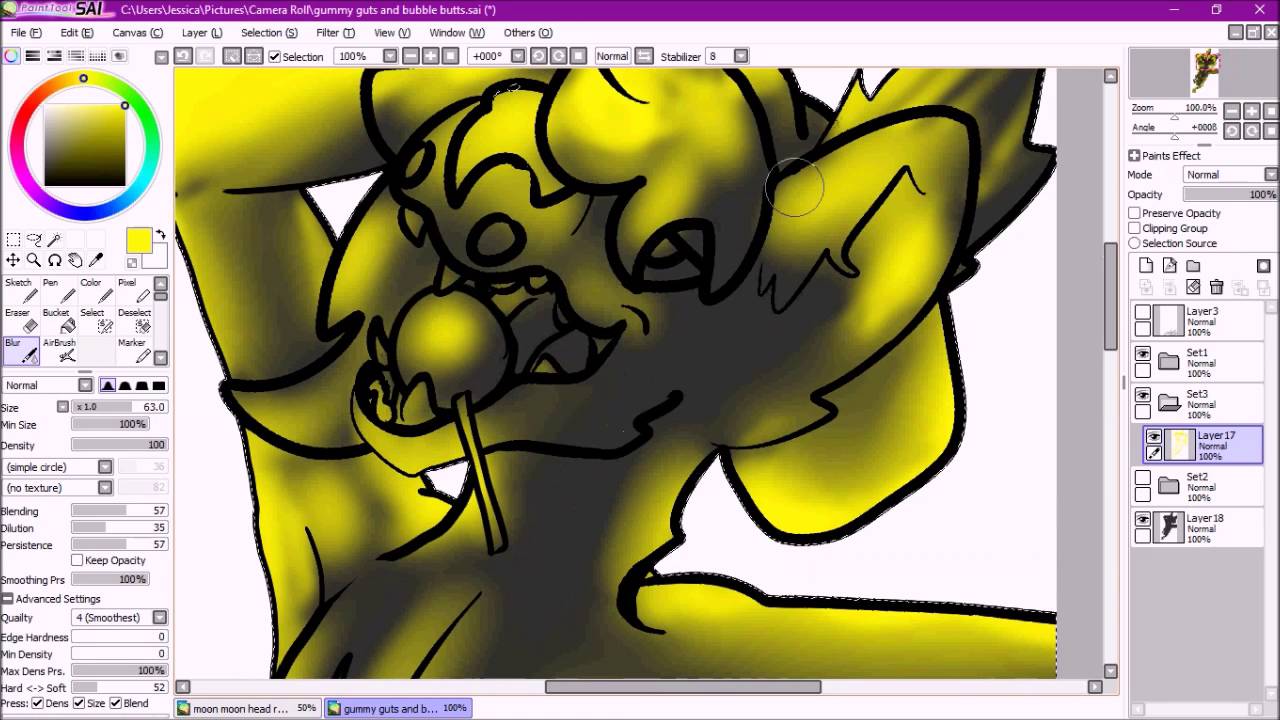
Task: Pick the Eyedropper color picker tool
Action: point(96,260)
